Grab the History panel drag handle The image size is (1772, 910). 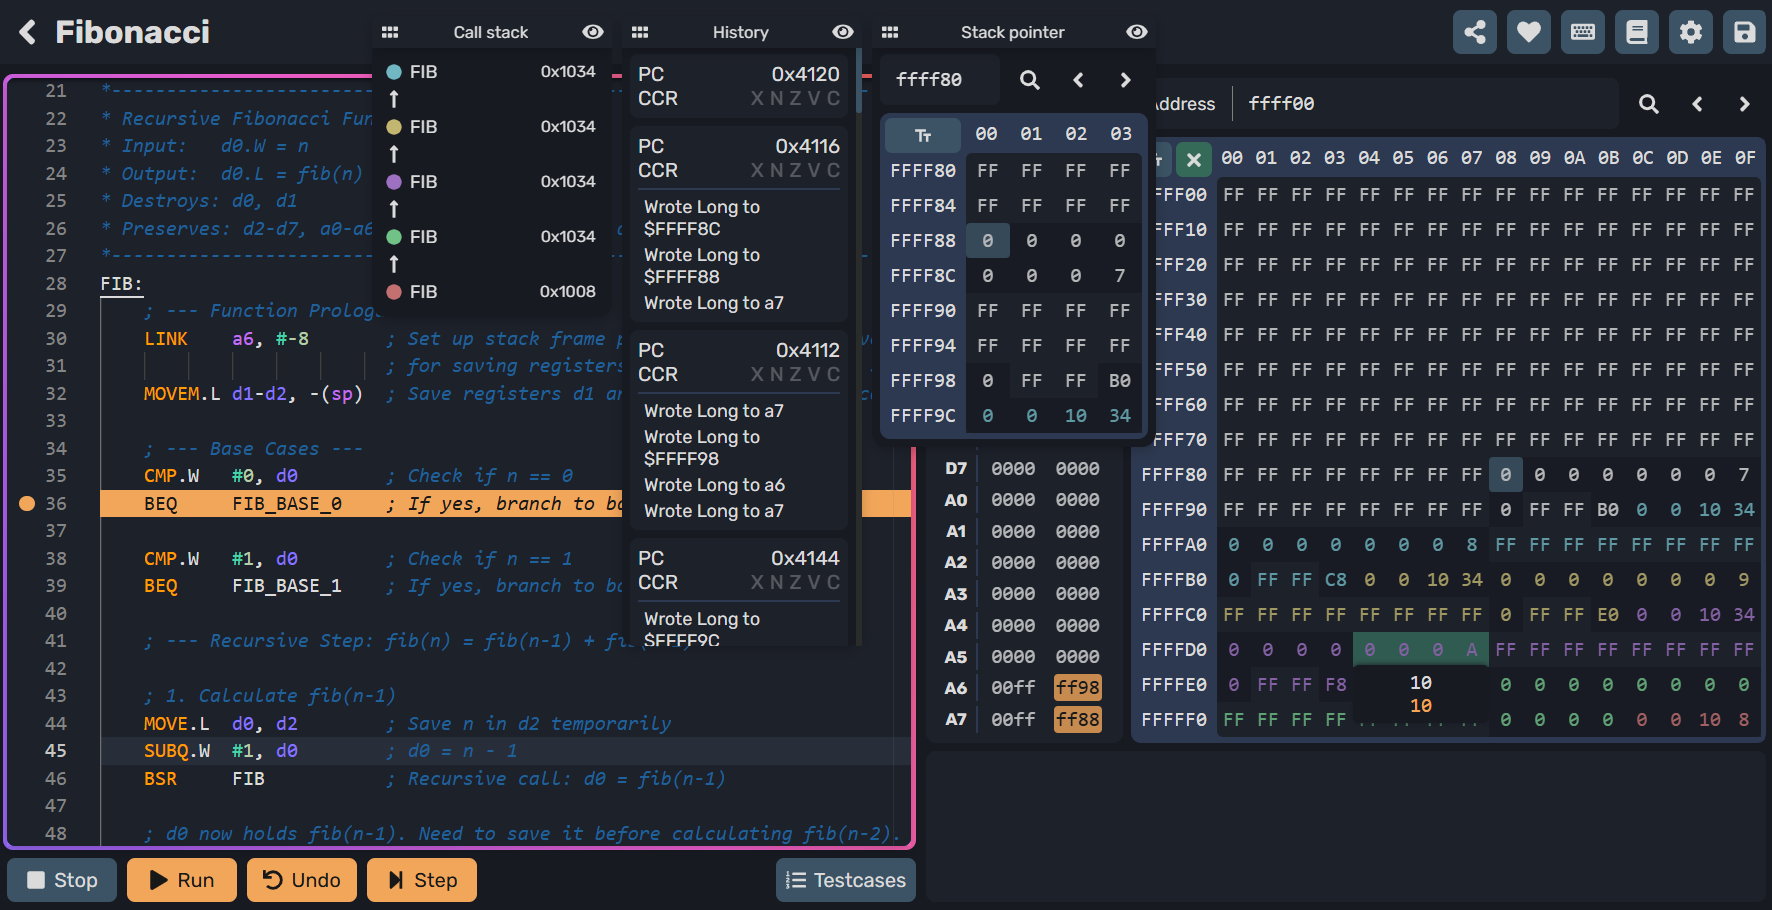coord(640,32)
